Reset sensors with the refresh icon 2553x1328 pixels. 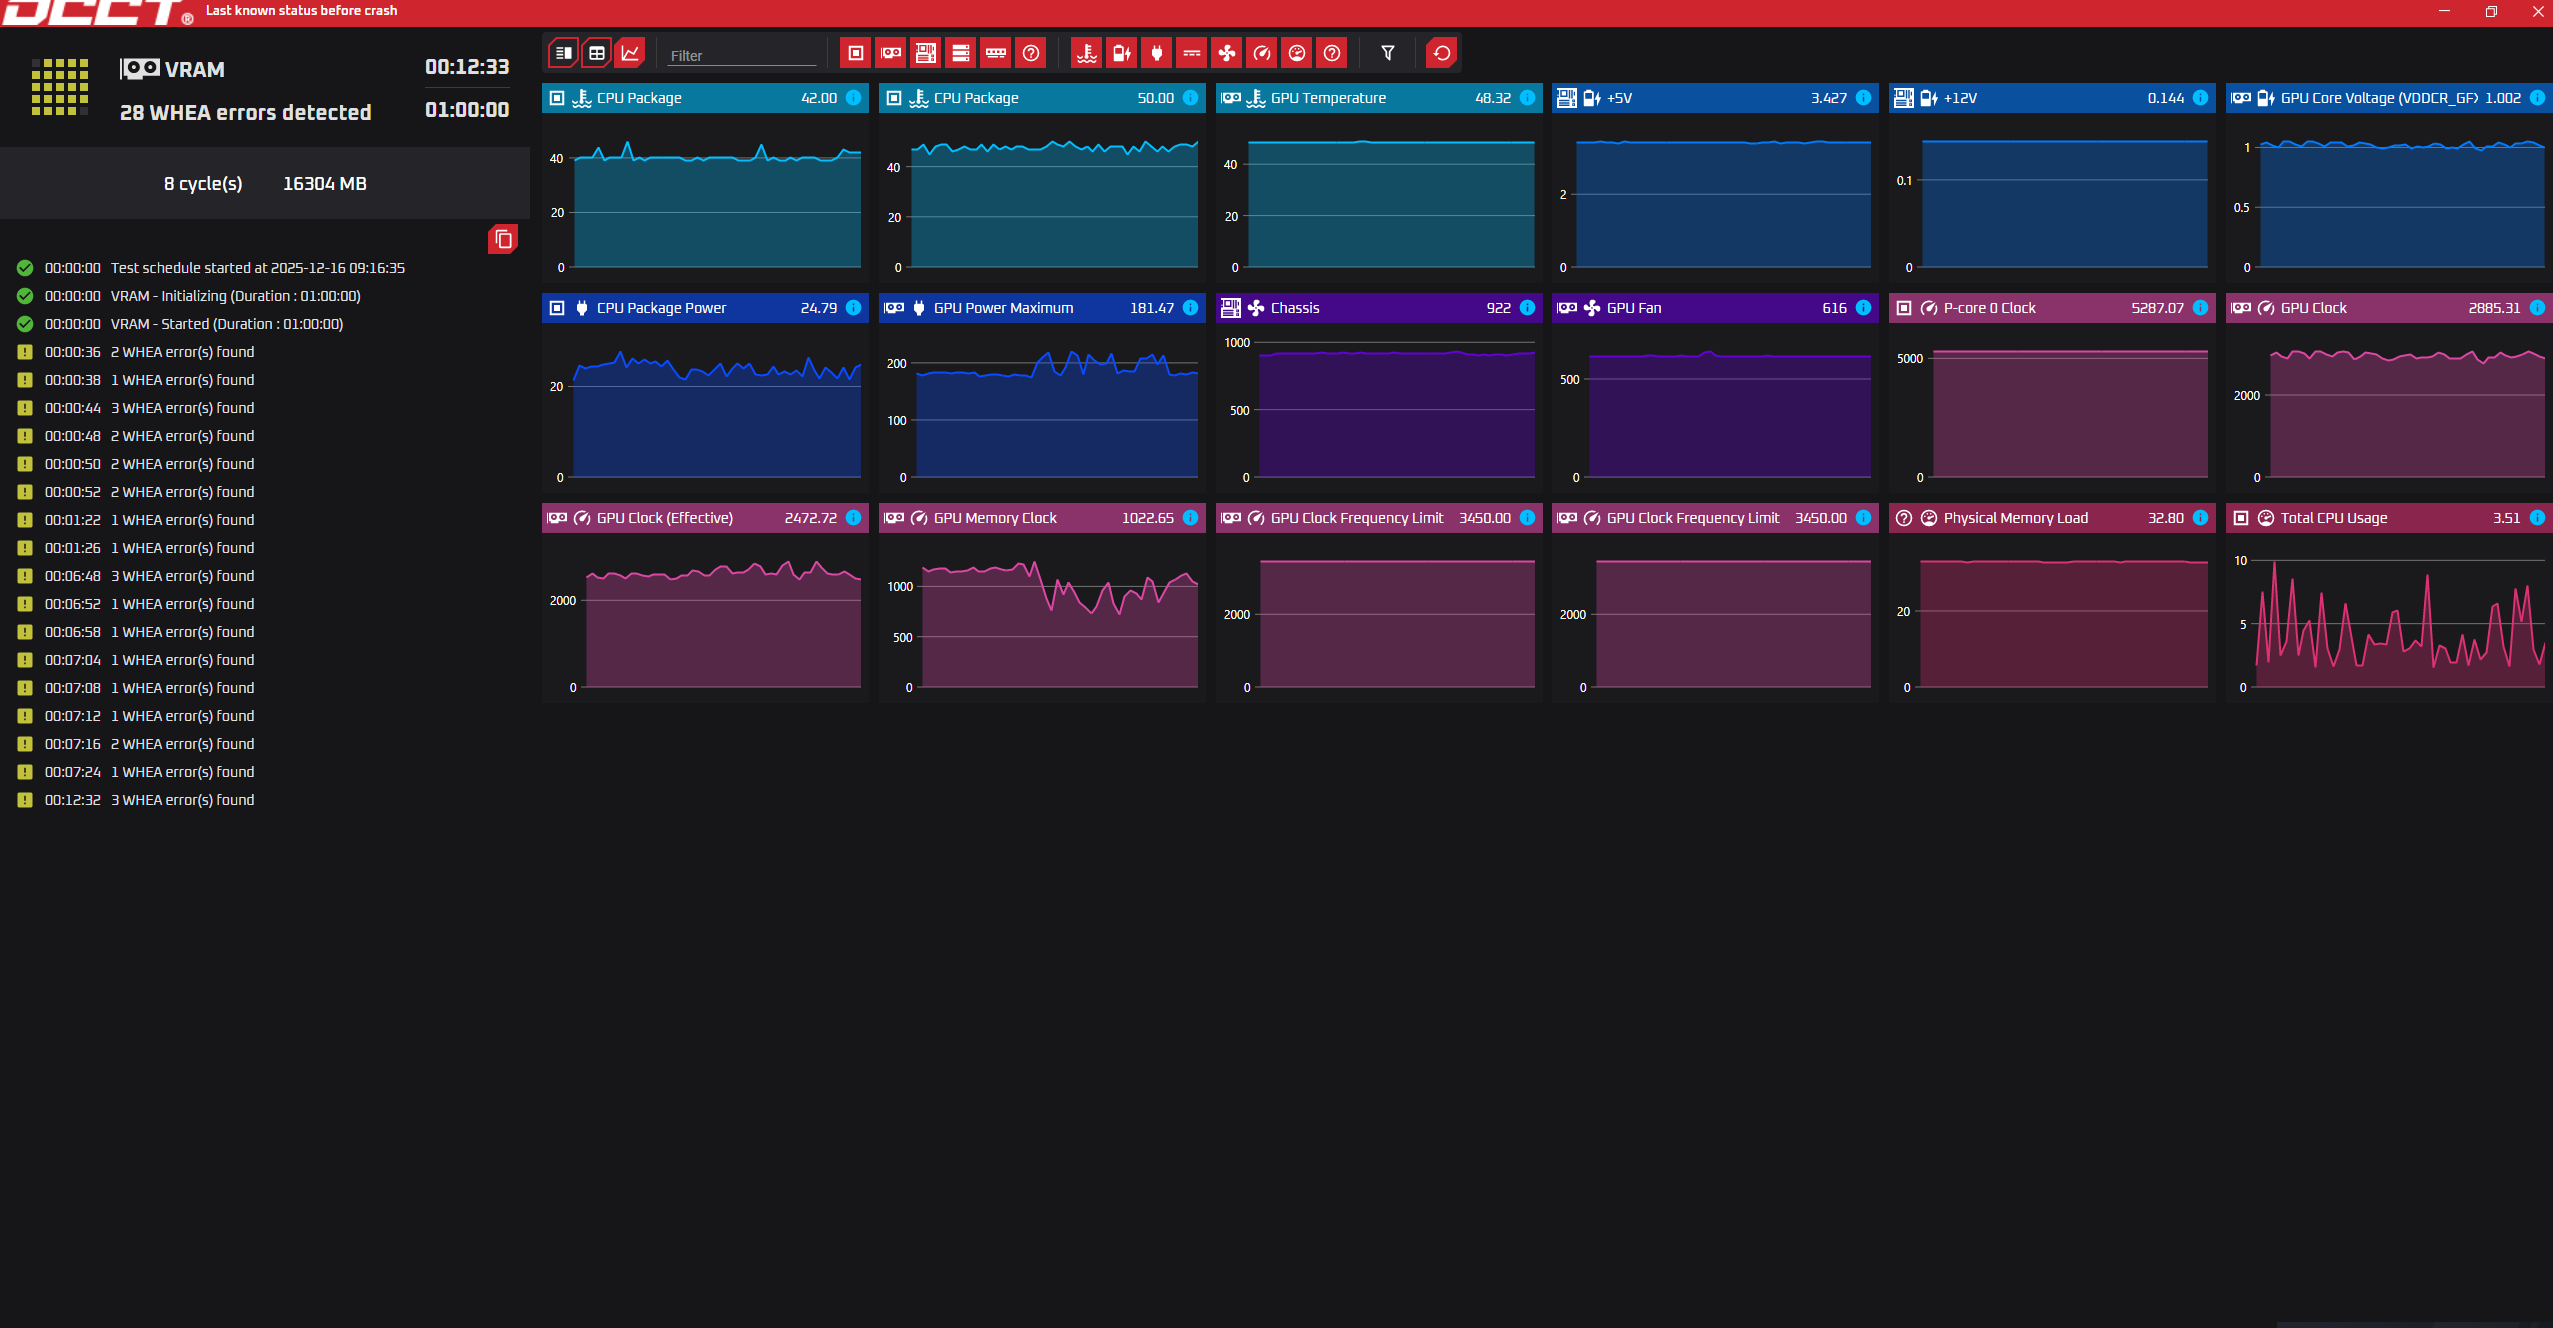(x=1442, y=54)
